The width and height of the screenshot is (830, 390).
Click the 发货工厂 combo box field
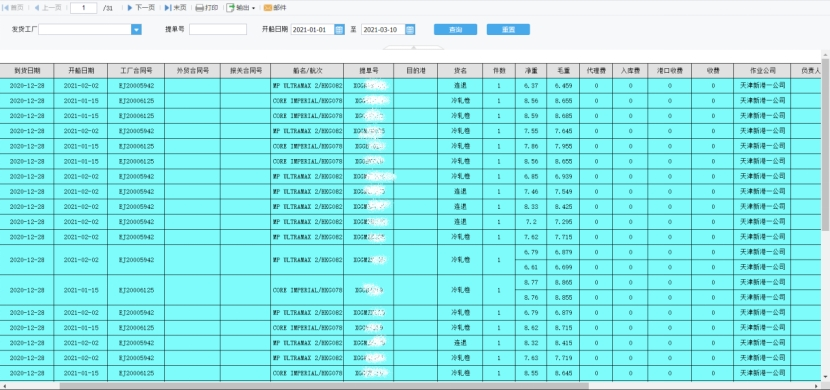tap(85, 30)
